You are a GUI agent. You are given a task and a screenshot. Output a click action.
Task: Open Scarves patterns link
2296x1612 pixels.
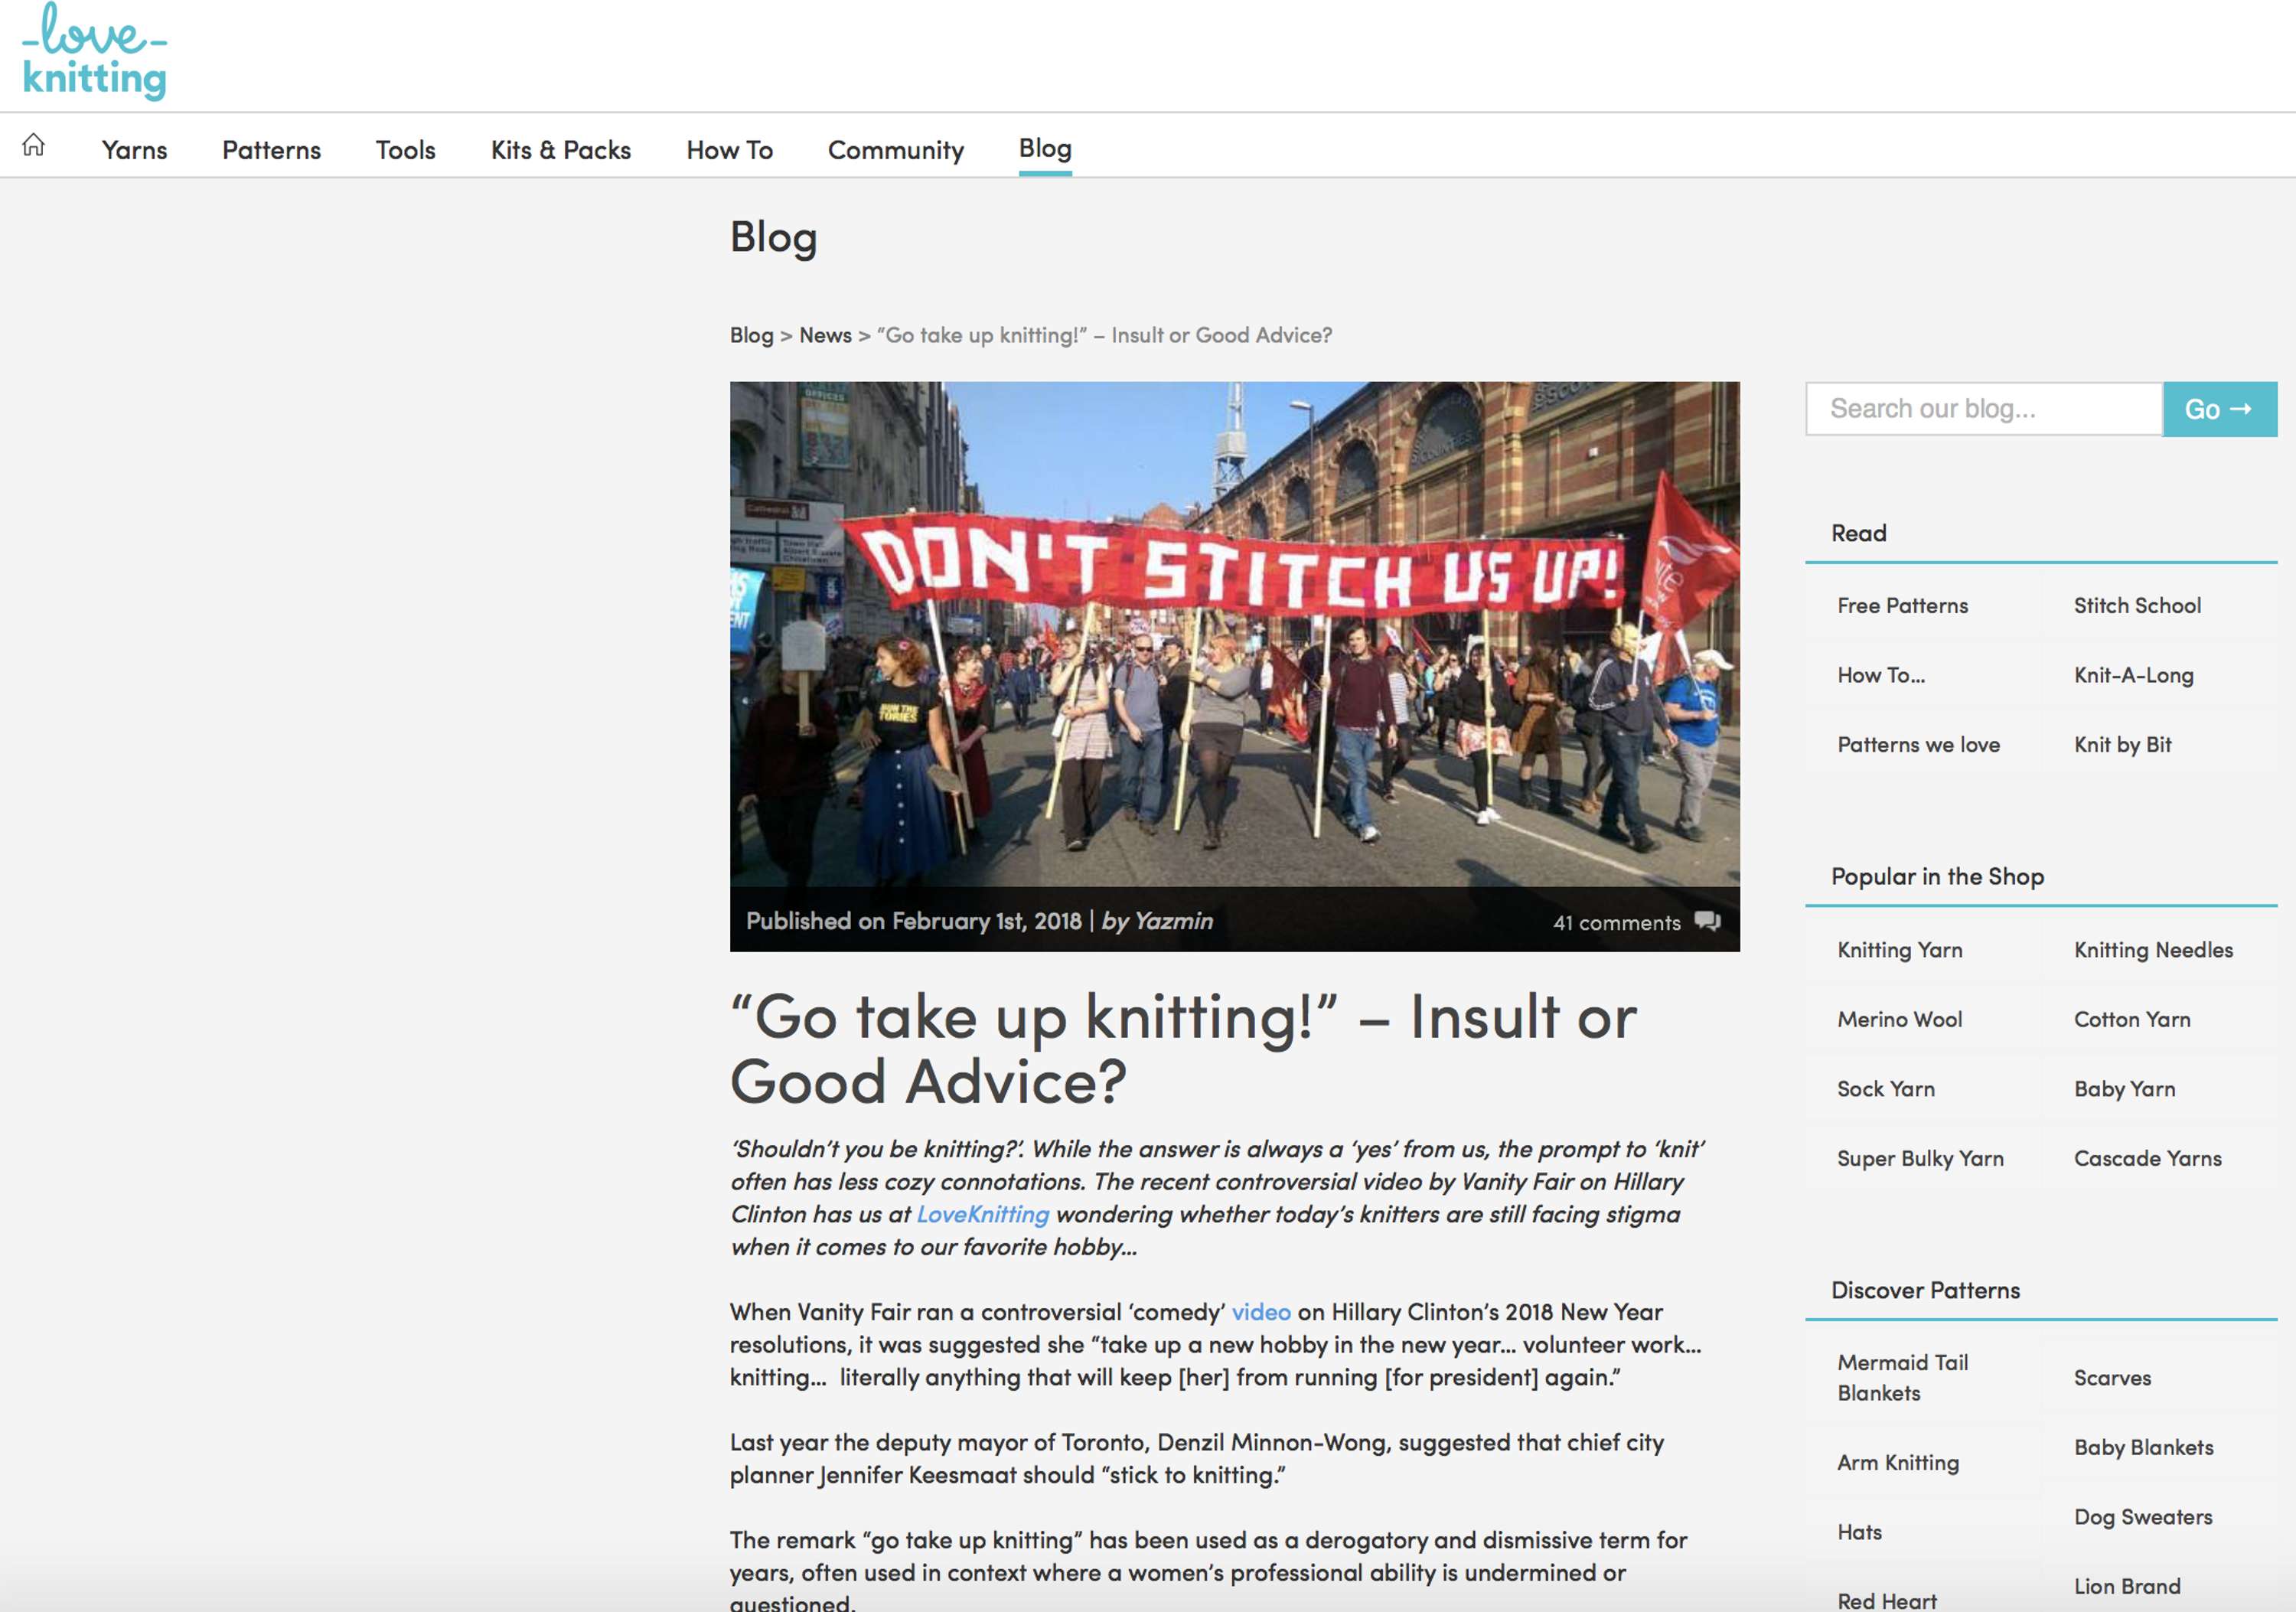click(x=2112, y=1378)
